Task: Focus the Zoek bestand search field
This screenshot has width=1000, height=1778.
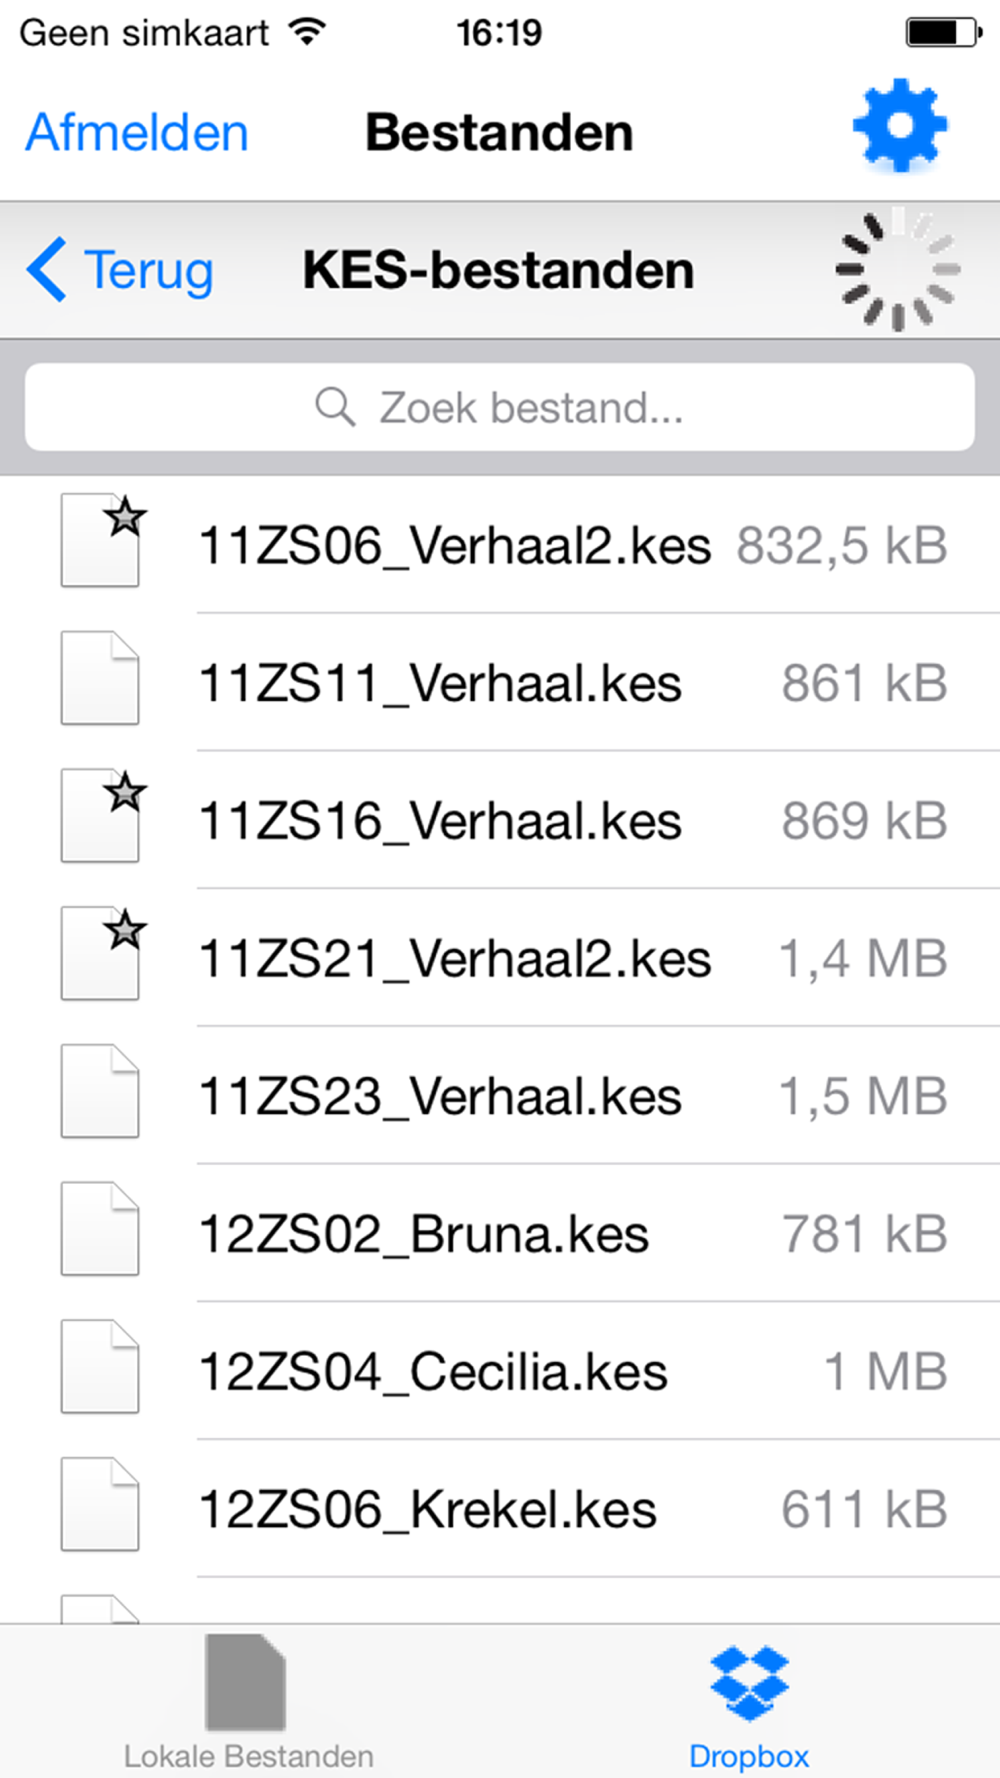Action: click(500, 407)
